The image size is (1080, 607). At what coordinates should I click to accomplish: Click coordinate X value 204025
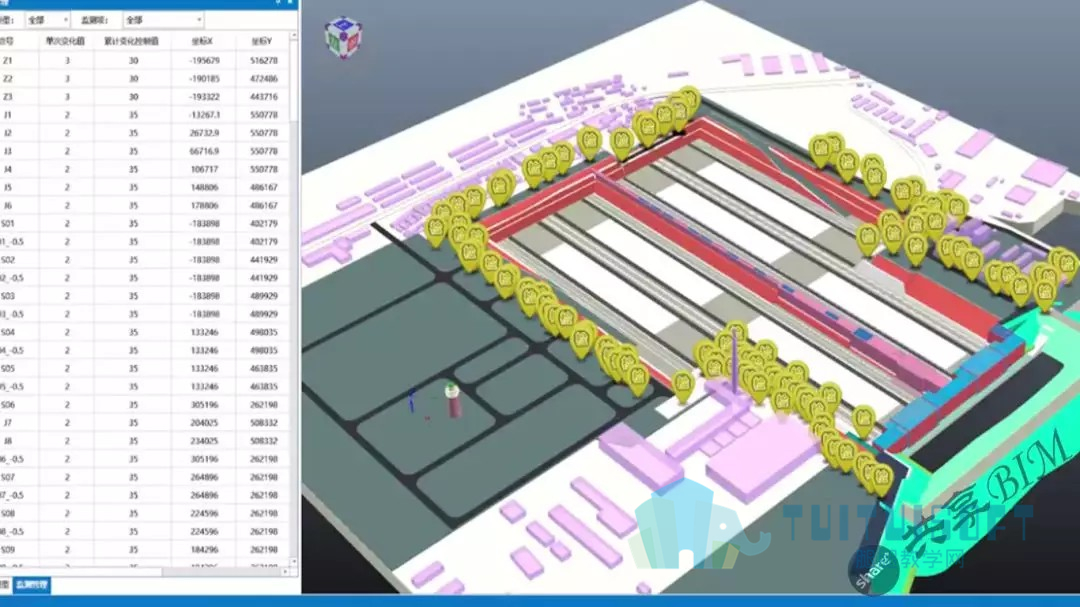click(x=204, y=423)
